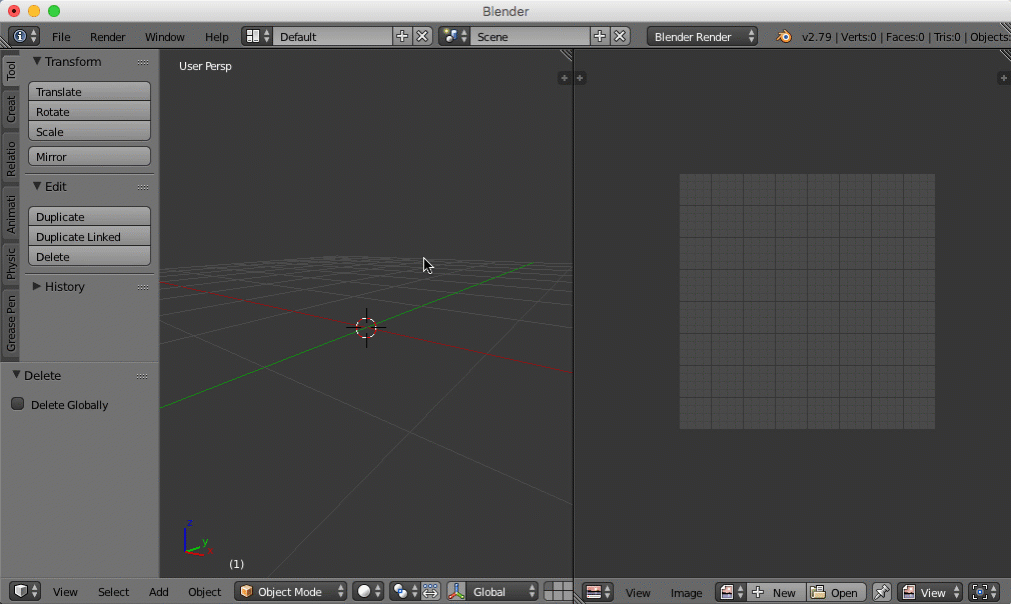This screenshot has height=604, width=1011.
Task: Click the Mirror button
Action: [89, 157]
